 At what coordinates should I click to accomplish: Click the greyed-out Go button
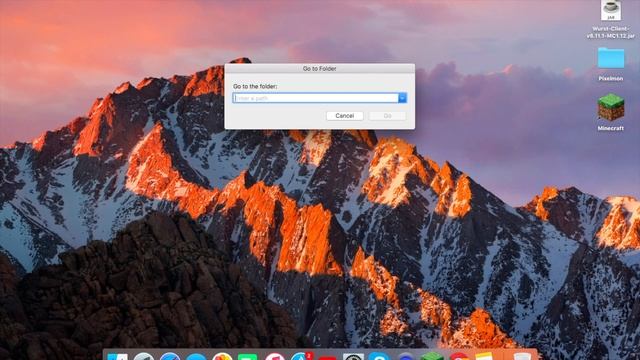click(387, 116)
